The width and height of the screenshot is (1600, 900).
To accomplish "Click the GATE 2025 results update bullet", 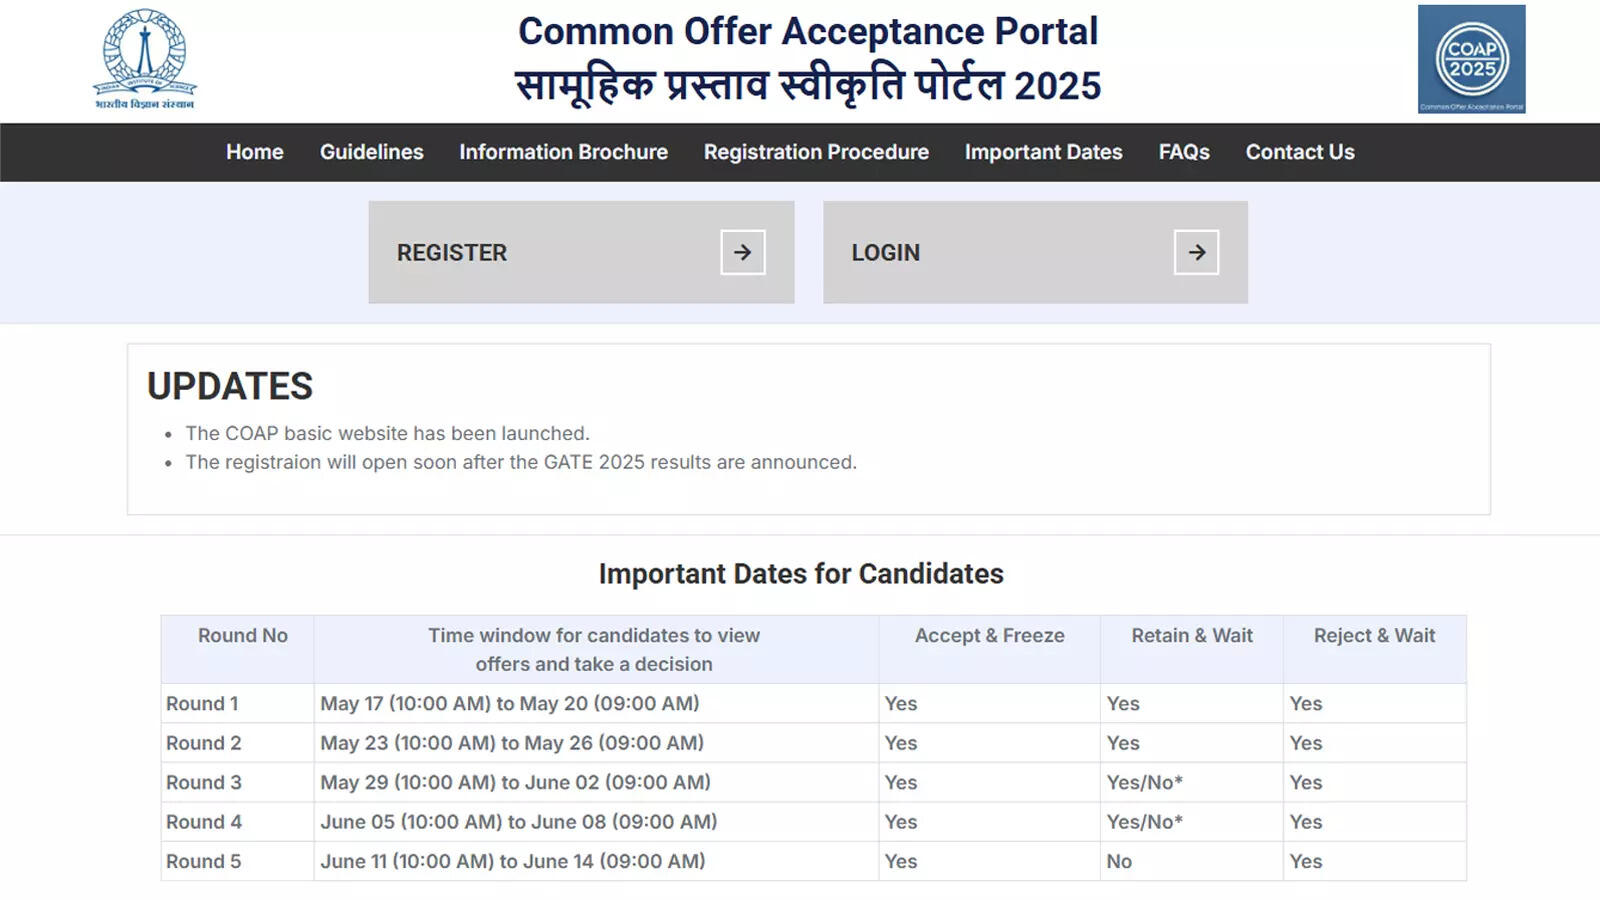I will pyautogui.click(x=521, y=462).
